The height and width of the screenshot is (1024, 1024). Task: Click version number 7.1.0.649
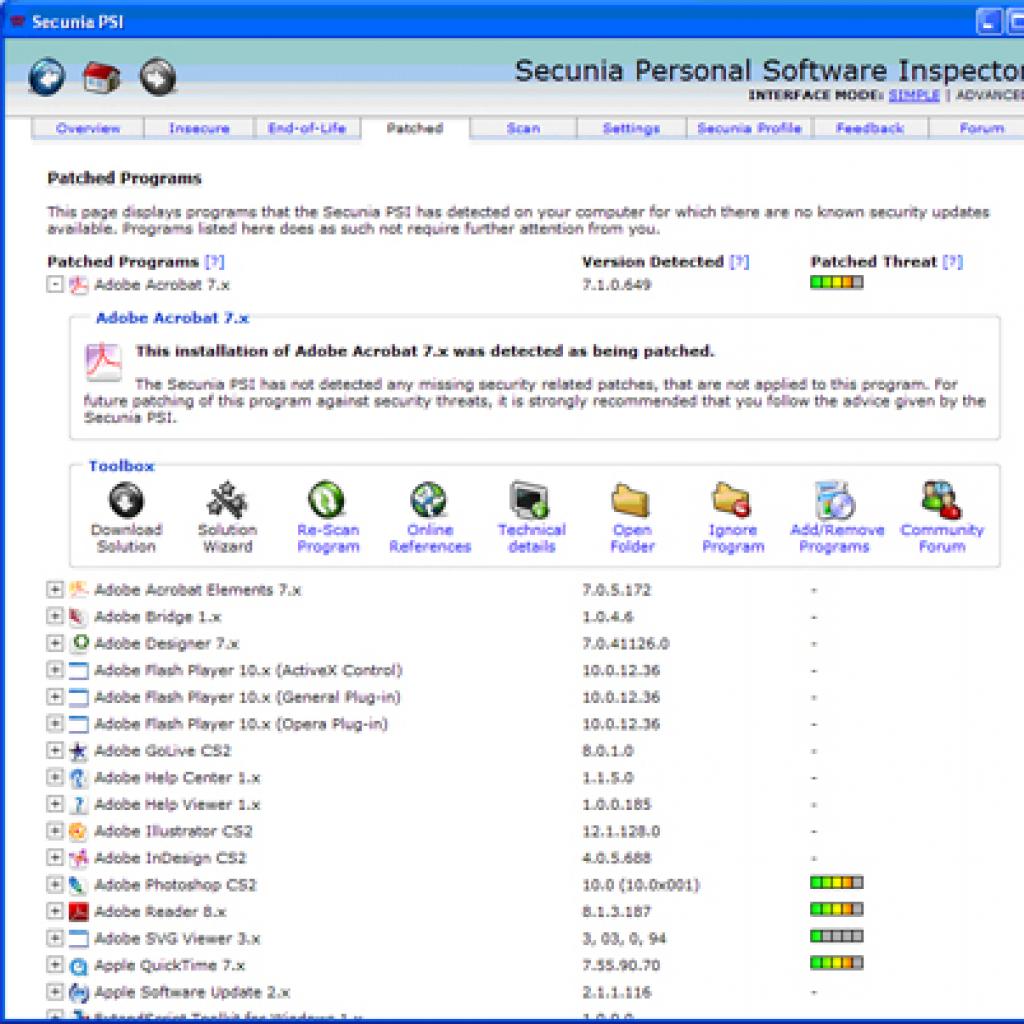[x=616, y=285]
